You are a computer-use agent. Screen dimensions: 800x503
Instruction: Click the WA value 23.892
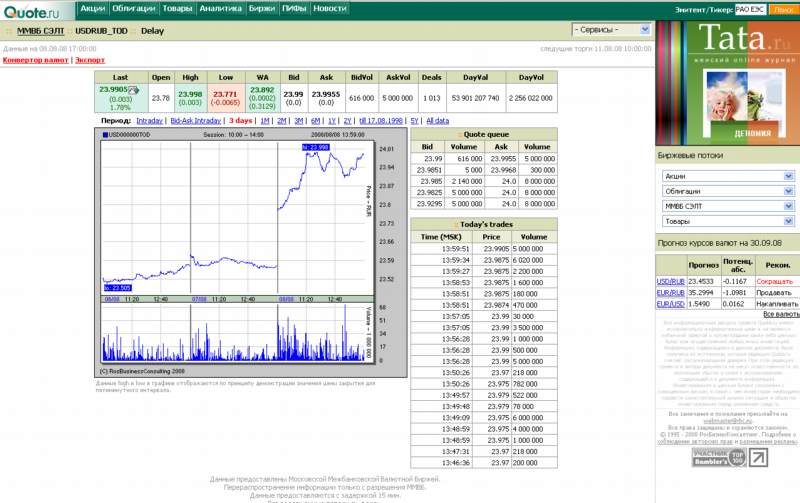tap(262, 90)
